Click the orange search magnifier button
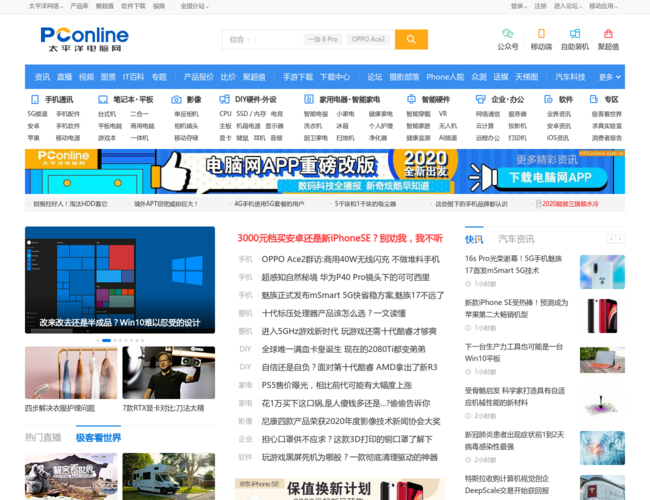The width and height of the screenshot is (650, 500). click(410, 39)
